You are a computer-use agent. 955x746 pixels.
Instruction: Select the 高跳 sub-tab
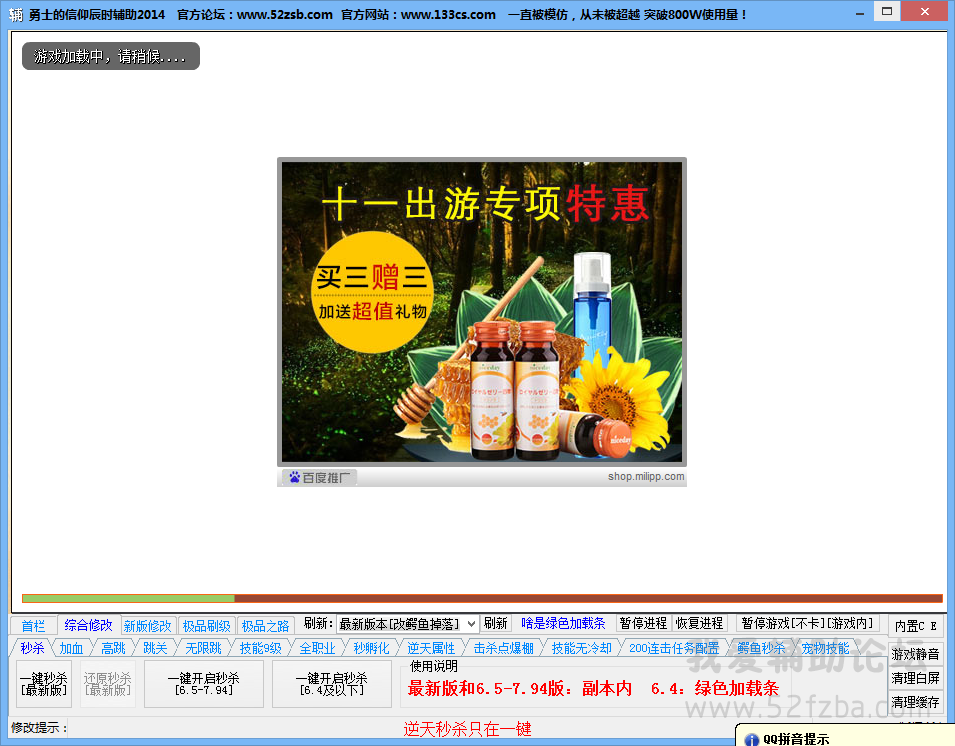(x=113, y=648)
